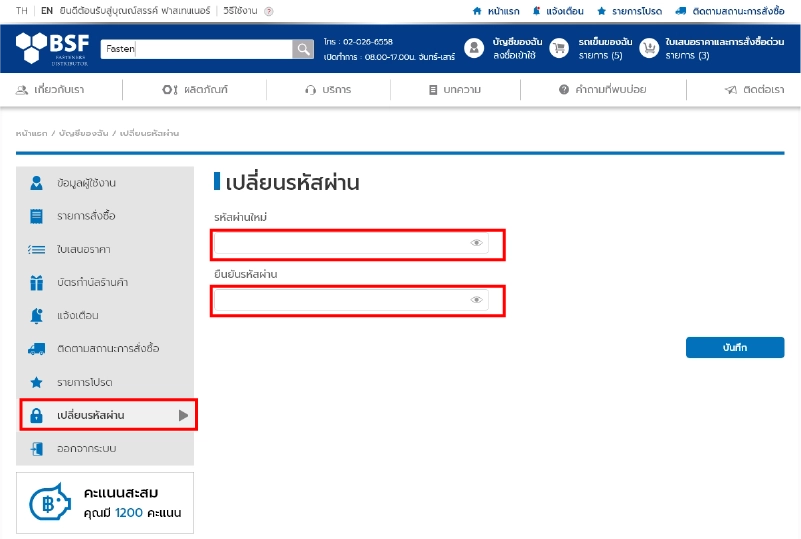Viewport: 801px width, 539px height.
Task: Open the shopping cart icon
Action: point(560,49)
